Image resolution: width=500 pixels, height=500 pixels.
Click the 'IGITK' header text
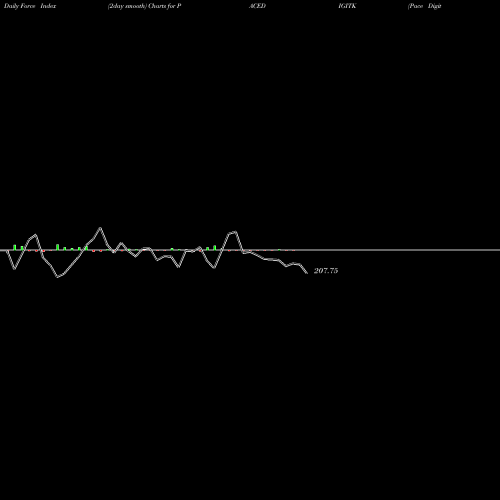347,6
